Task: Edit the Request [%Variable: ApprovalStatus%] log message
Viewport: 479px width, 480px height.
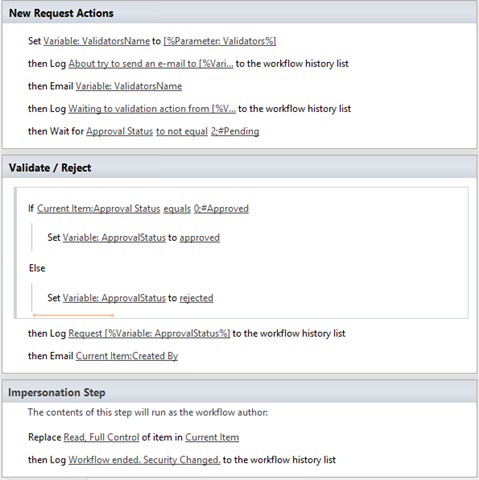Action: [x=149, y=334]
